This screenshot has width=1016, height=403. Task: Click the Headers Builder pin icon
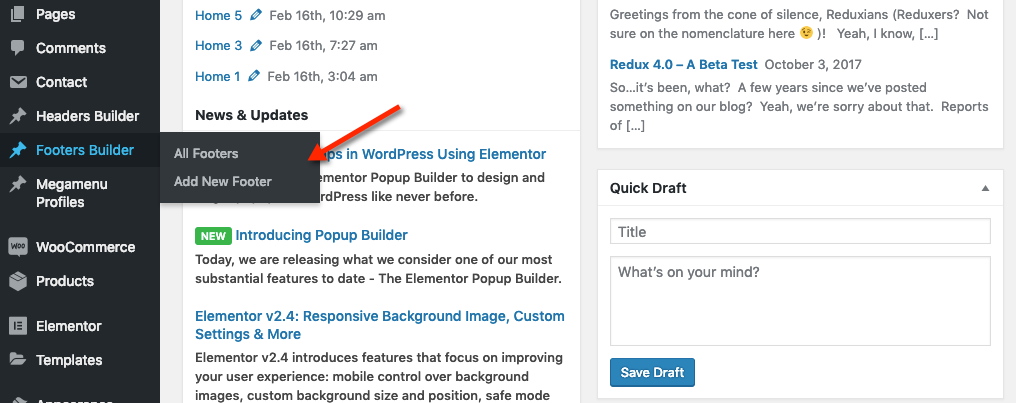pos(17,116)
